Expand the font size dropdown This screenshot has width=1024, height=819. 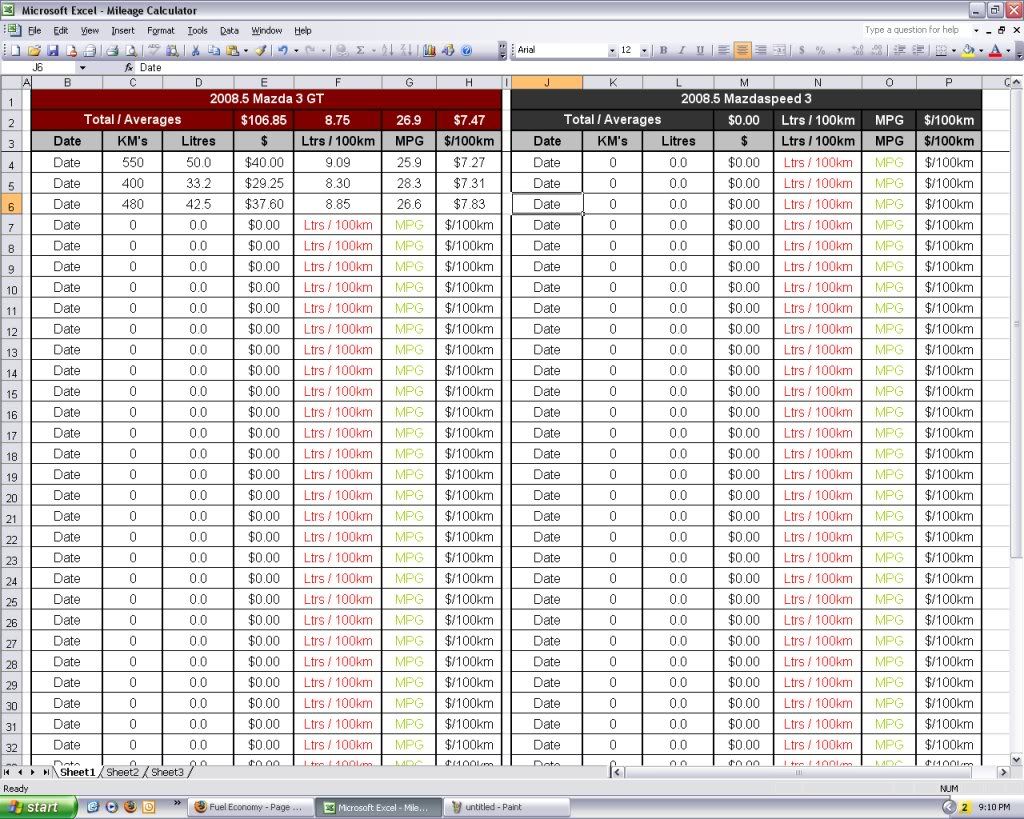[x=645, y=50]
